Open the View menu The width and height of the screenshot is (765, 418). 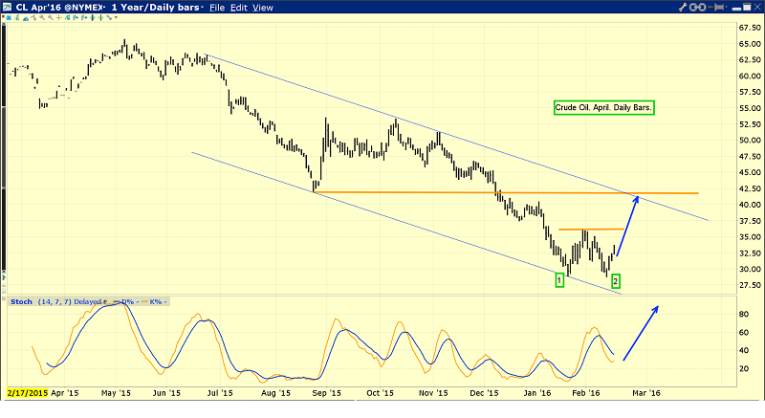(x=263, y=7)
